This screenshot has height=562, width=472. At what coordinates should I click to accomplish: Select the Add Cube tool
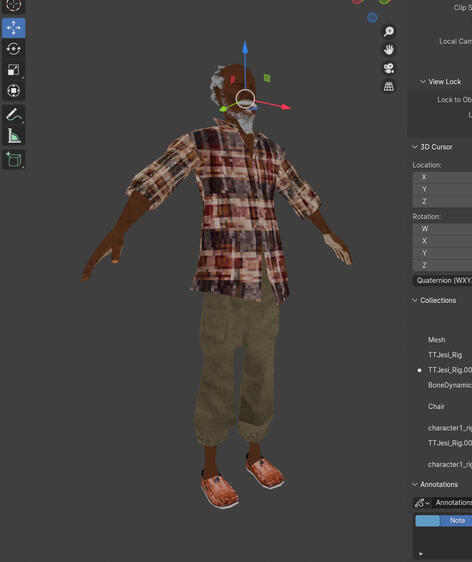pyautogui.click(x=14, y=159)
